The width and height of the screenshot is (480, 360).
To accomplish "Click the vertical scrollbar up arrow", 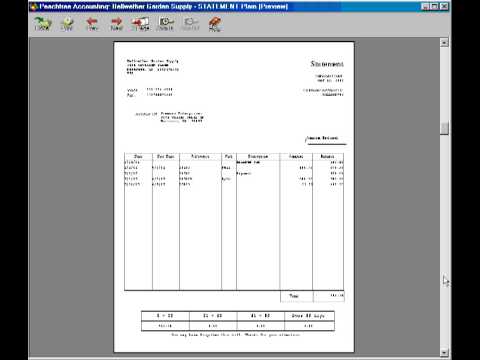I will (x=444, y=42).
